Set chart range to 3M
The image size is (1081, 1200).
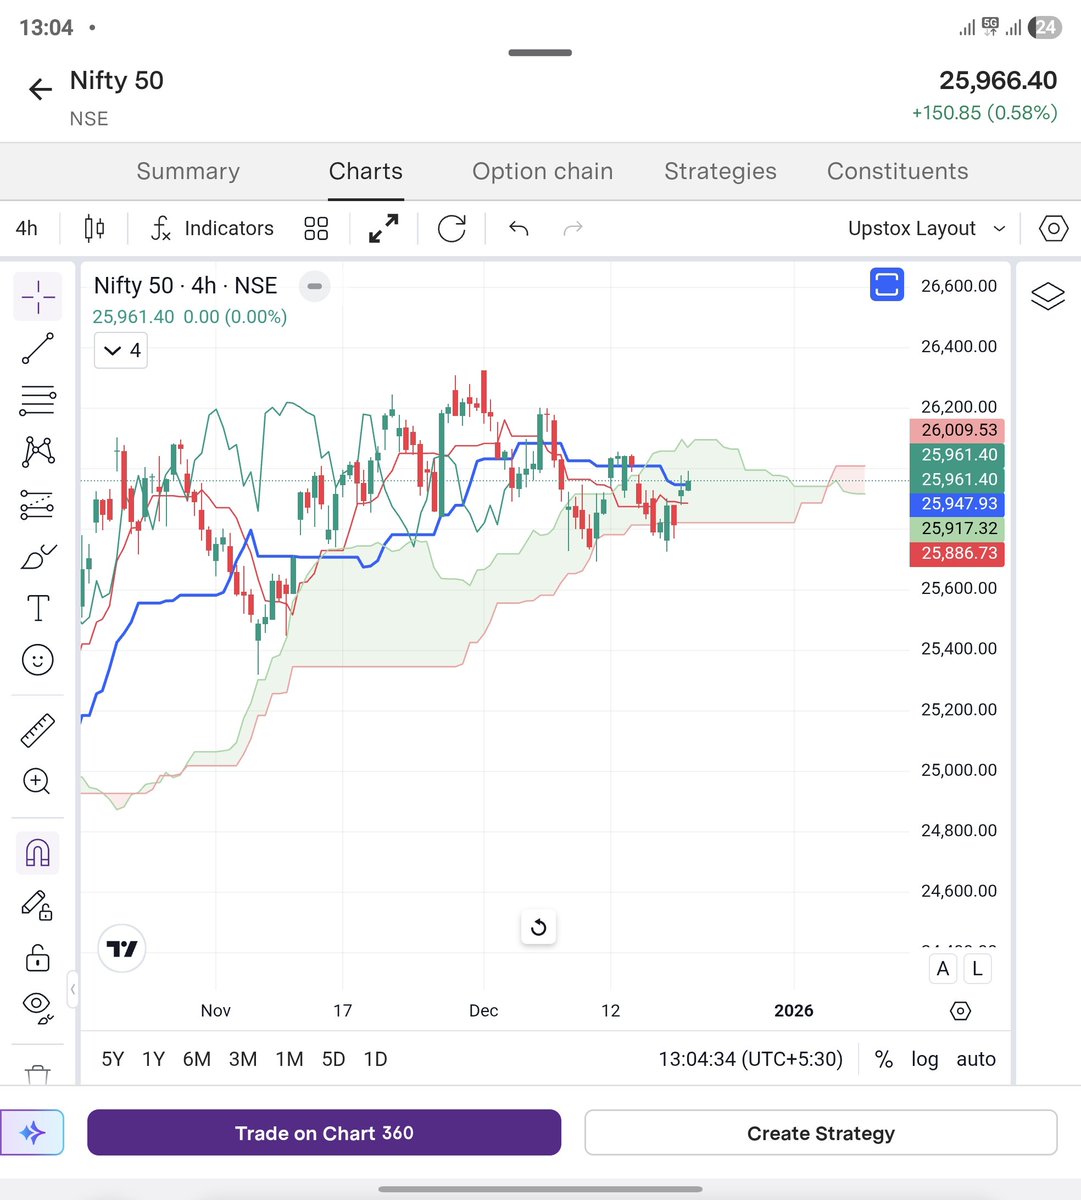pos(243,1059)
